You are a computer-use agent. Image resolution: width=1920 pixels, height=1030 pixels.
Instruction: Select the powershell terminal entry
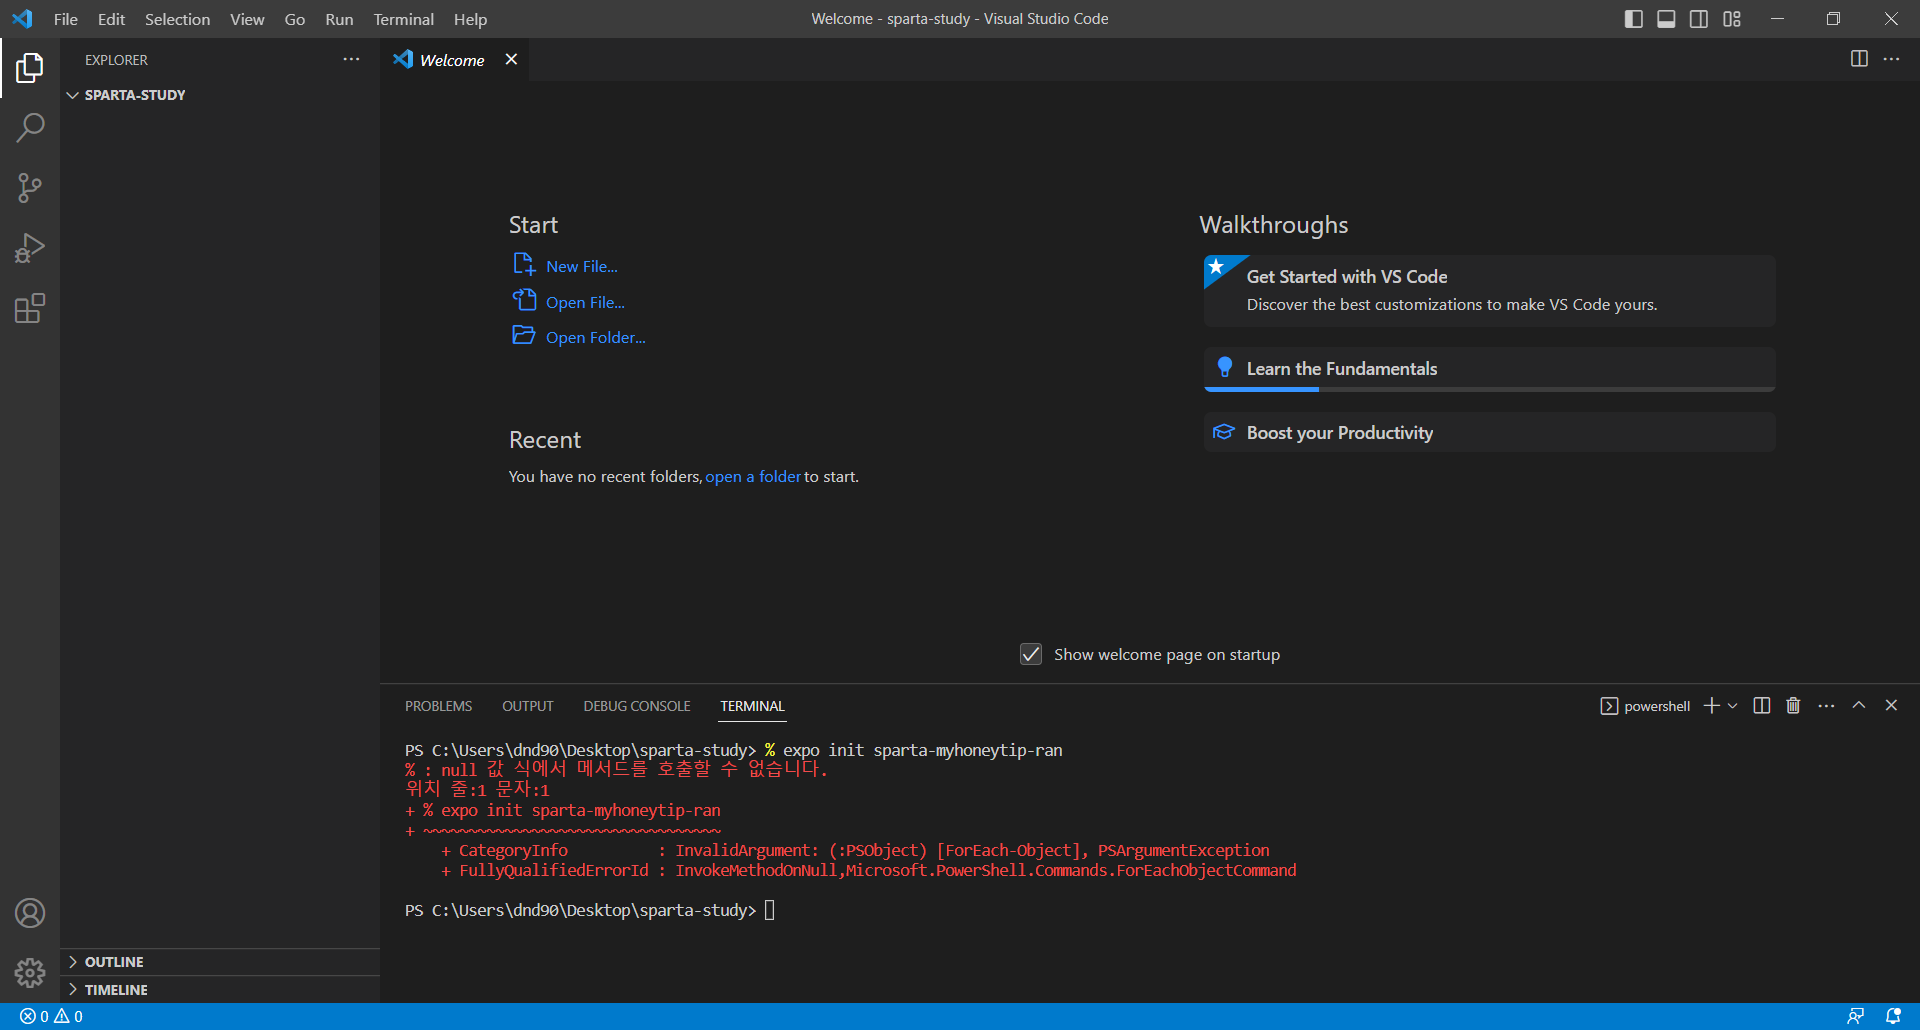1646,706
